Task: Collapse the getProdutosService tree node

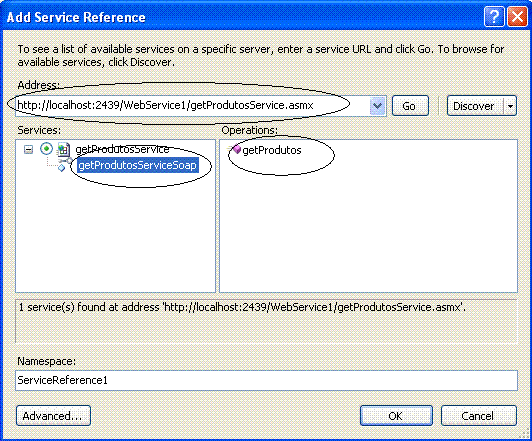Action: [29, 149]
